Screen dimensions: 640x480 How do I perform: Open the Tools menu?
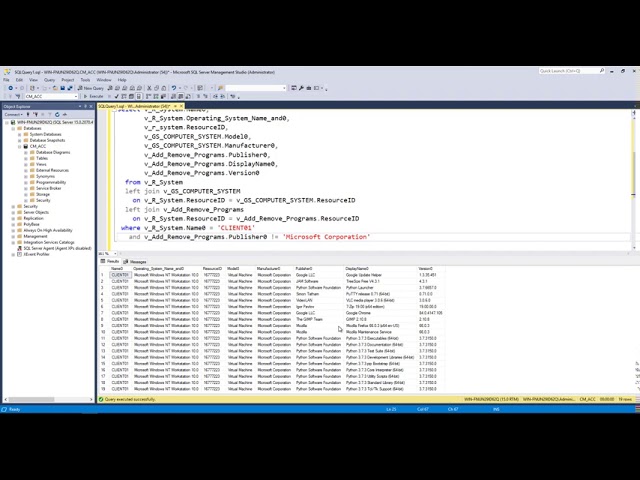pos(85,80)
